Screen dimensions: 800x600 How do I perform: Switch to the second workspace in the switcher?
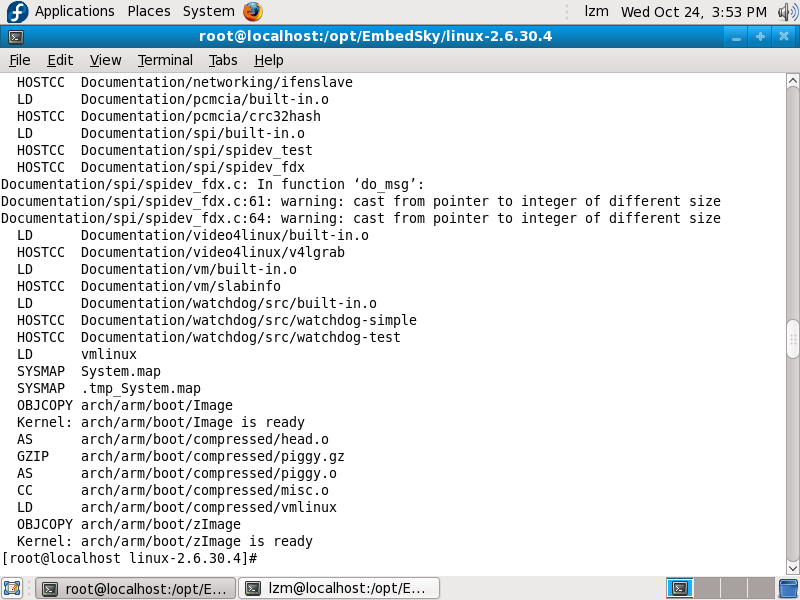[706, 588]
